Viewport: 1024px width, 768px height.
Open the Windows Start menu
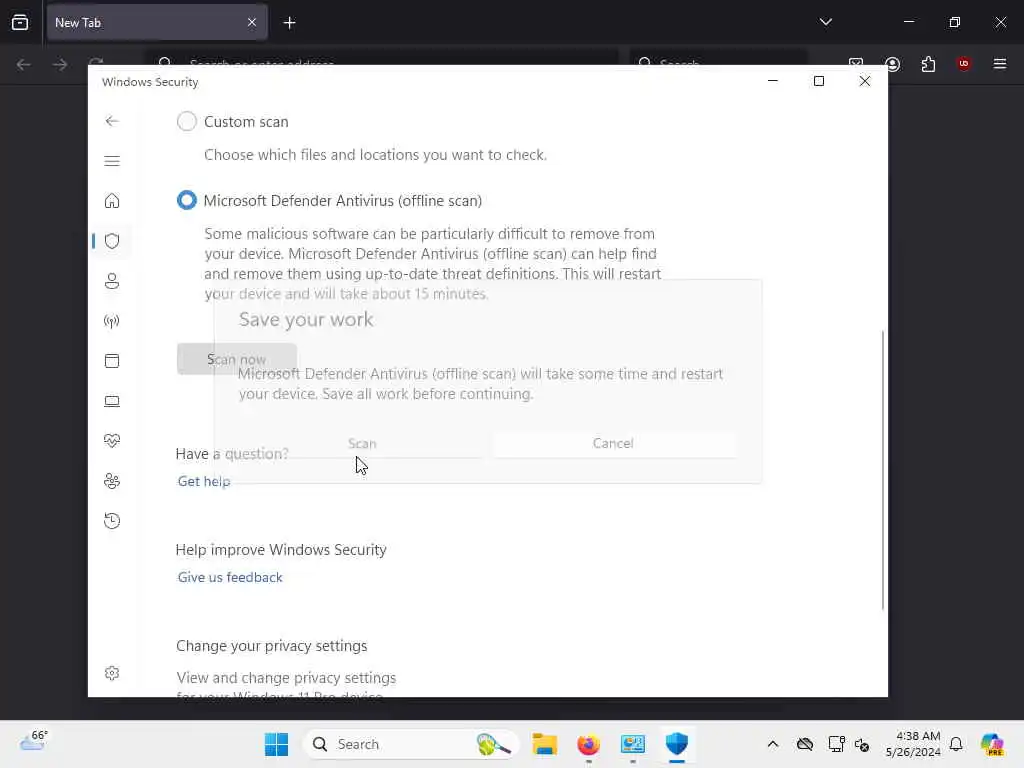point(276,744)
